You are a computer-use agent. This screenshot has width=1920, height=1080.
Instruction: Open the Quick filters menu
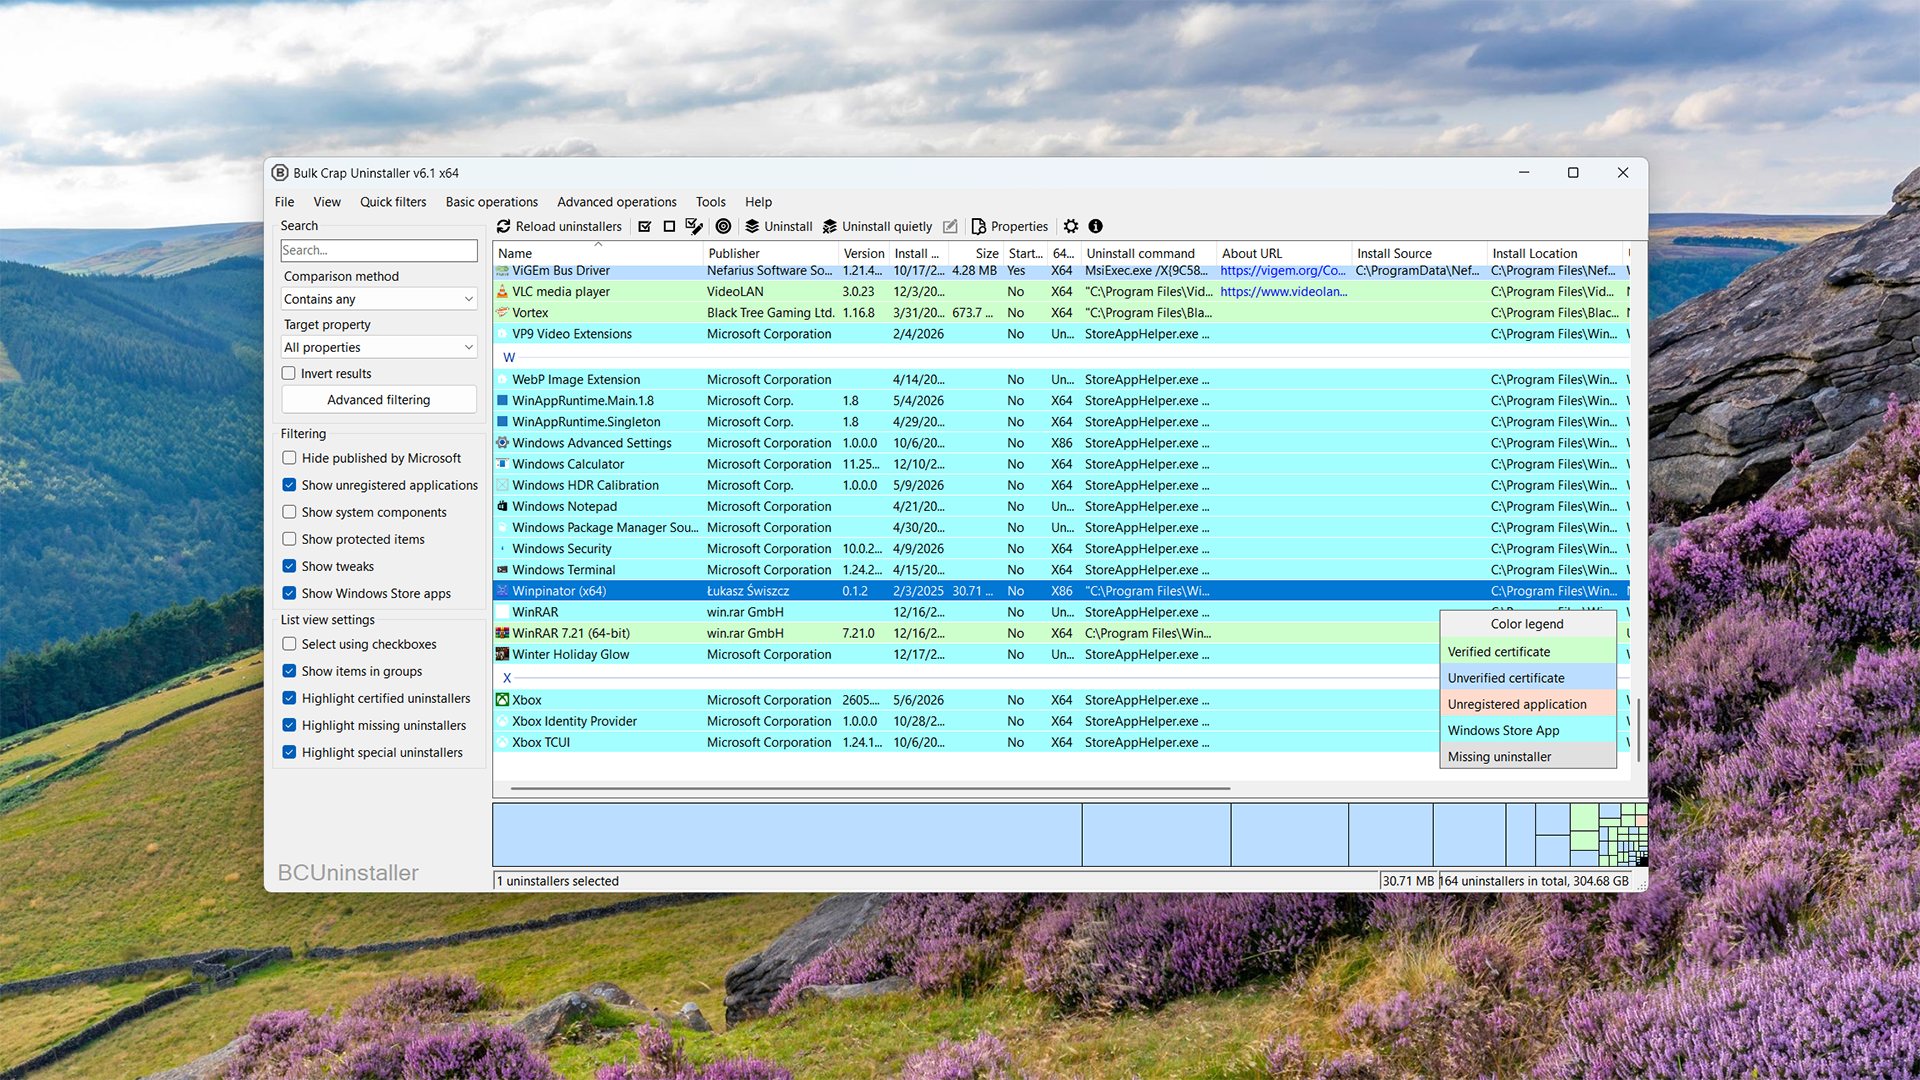click(393, 202)
